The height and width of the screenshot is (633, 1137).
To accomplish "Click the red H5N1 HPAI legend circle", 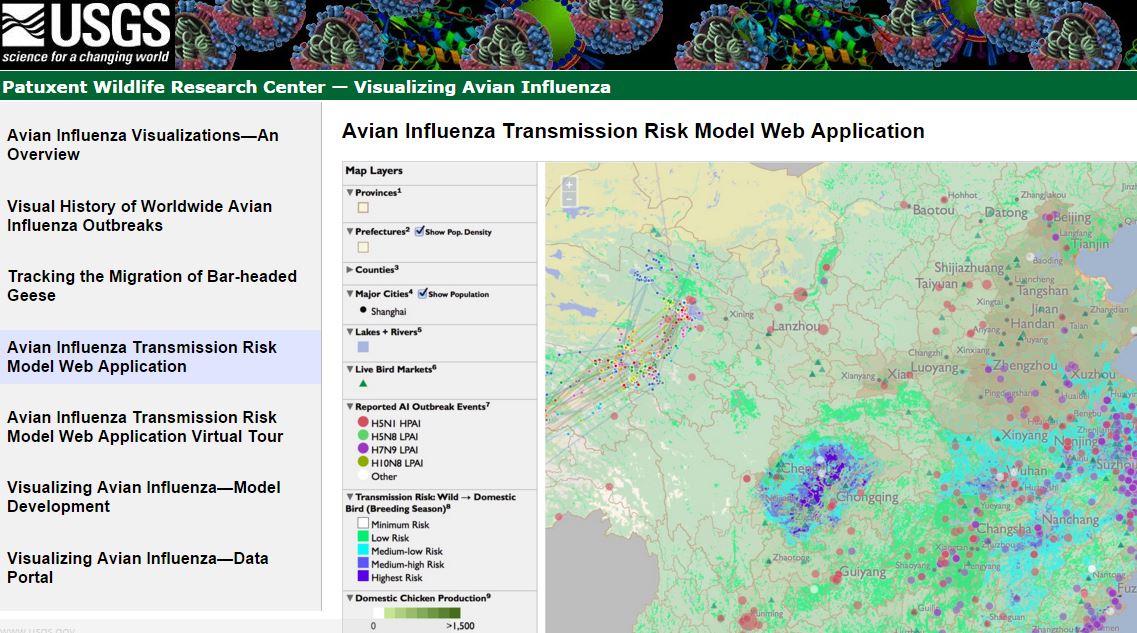I will 362,422.
